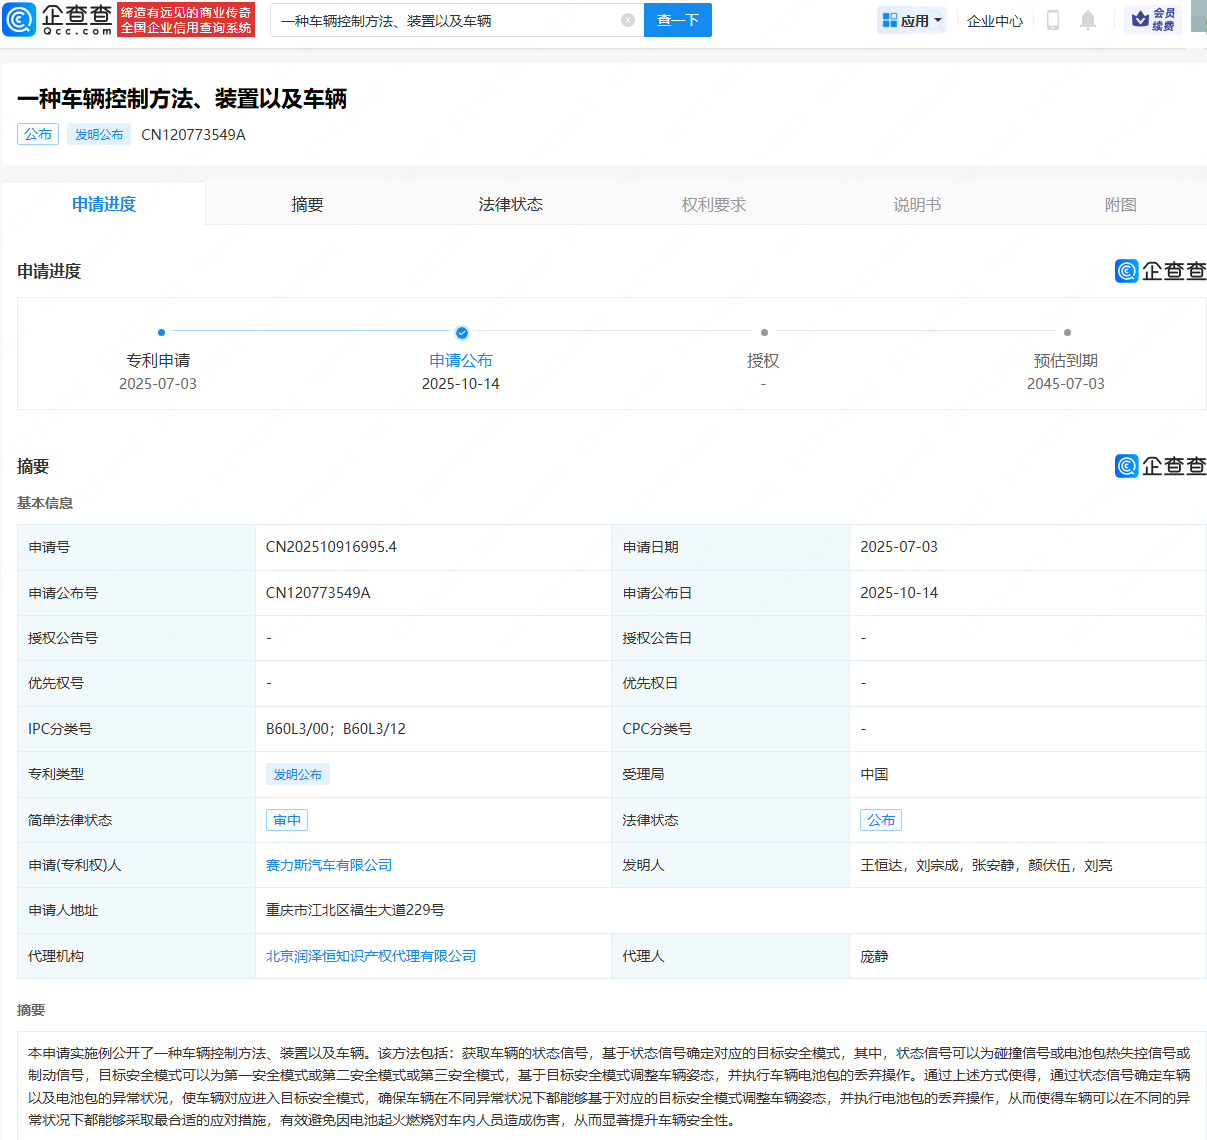Click the 审中 legal status tag
The height and width of the screenshot is (1140, 1207).
(287, 820)
